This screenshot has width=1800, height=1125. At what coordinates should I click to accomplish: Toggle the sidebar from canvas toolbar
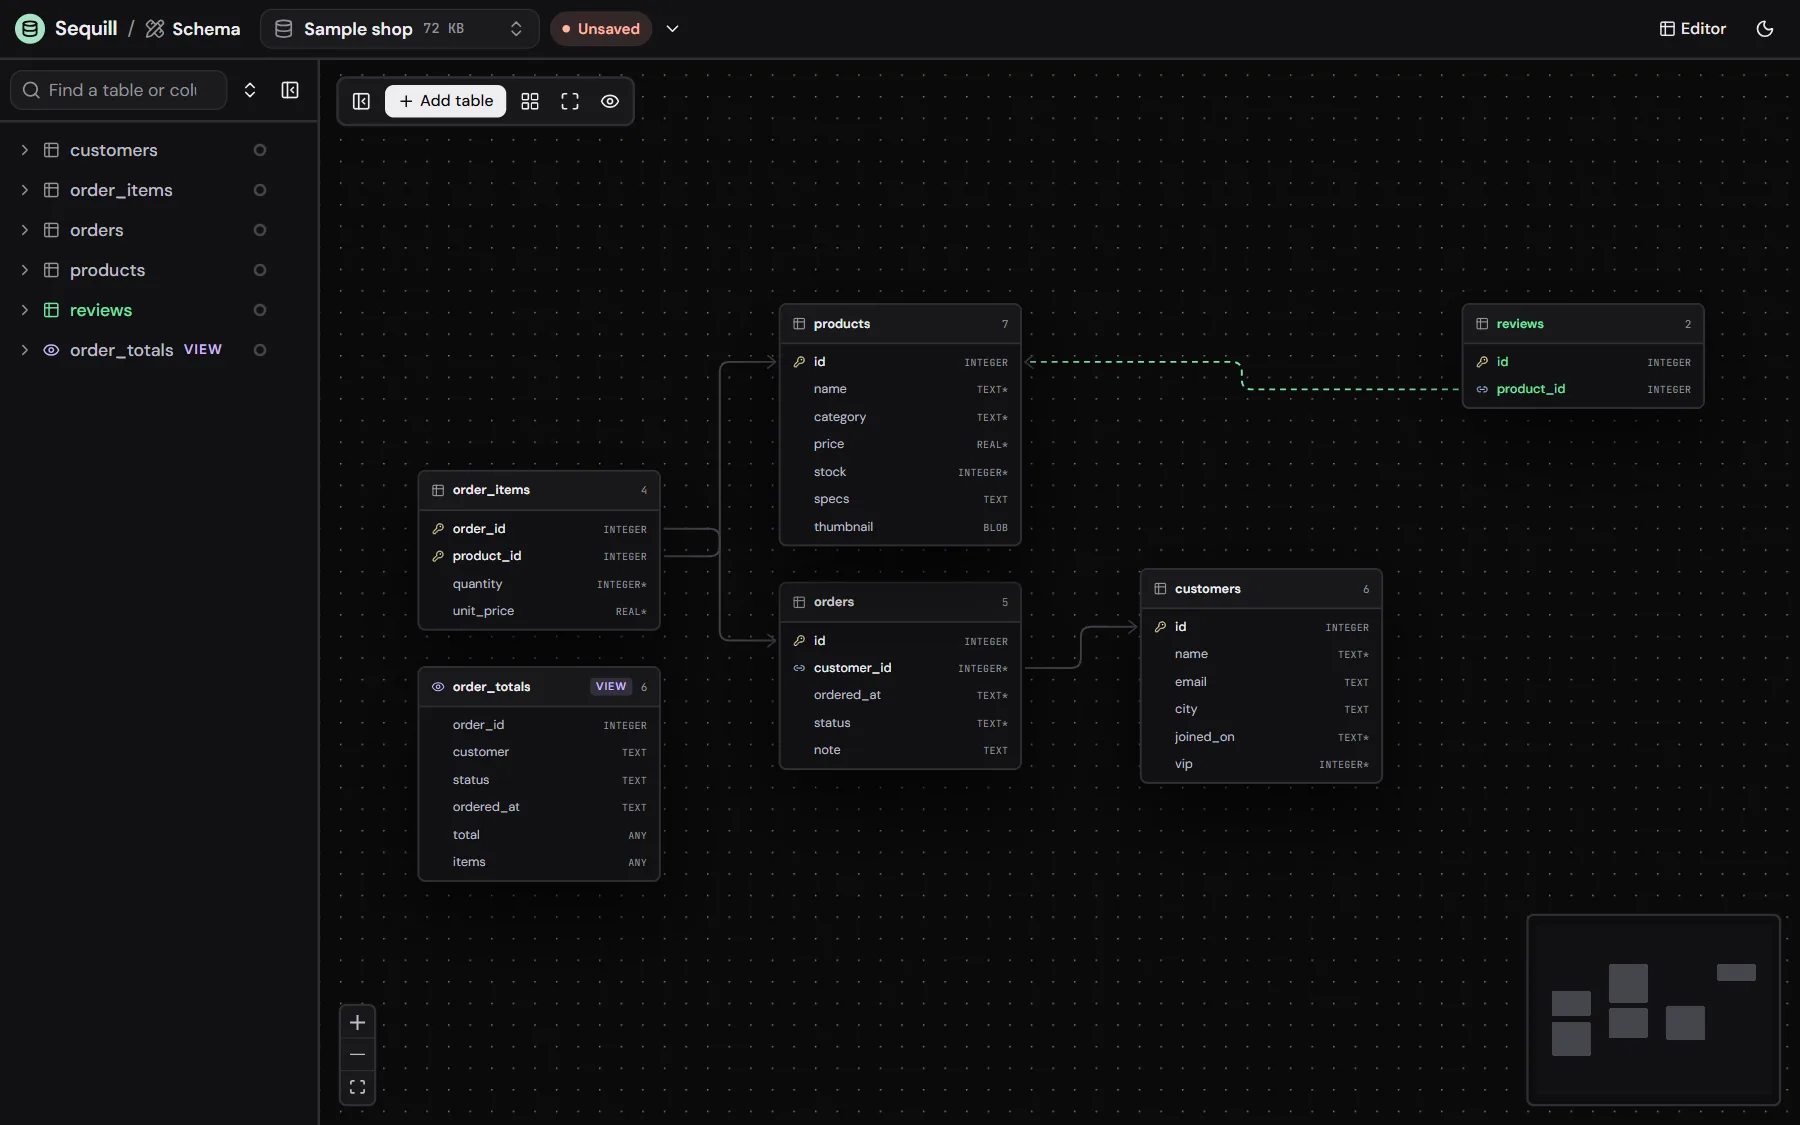tap(362, 101)
